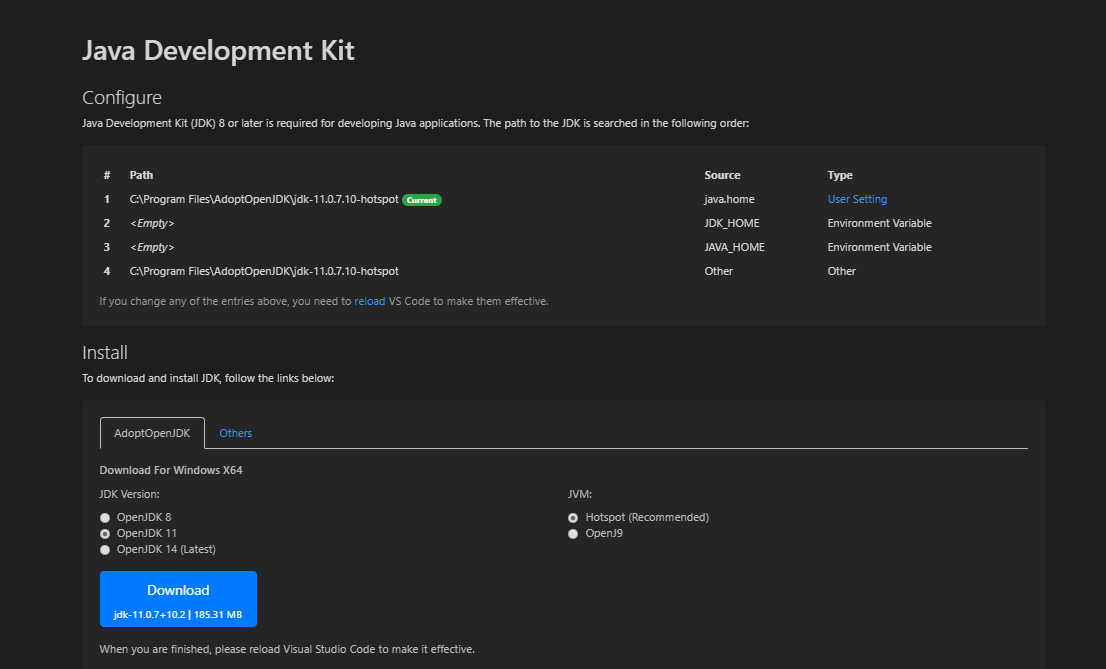The width and height of the screenshot is (1106, 669).
Task: Click the green Current badge
Action: [x=422, y=200]
